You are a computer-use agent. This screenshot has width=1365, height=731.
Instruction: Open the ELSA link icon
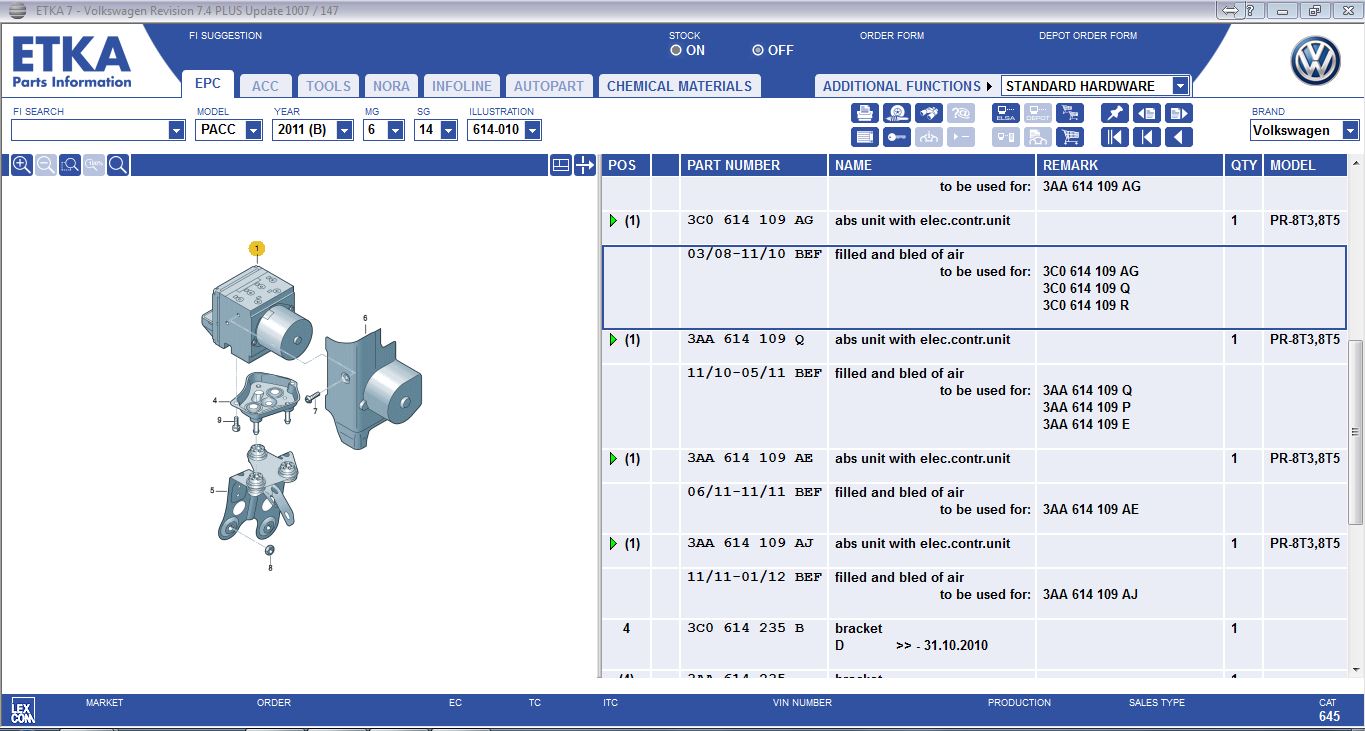coord(1006,113)
